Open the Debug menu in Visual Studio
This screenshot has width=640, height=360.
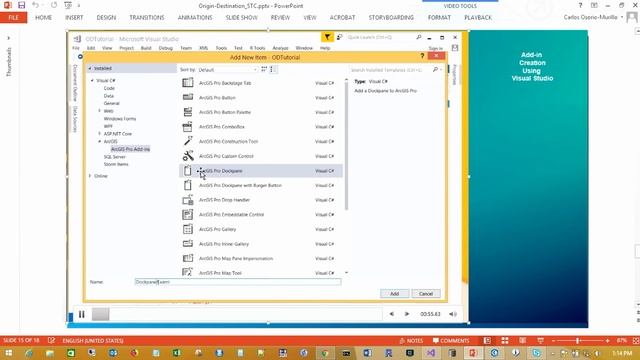tap(165, 48)
